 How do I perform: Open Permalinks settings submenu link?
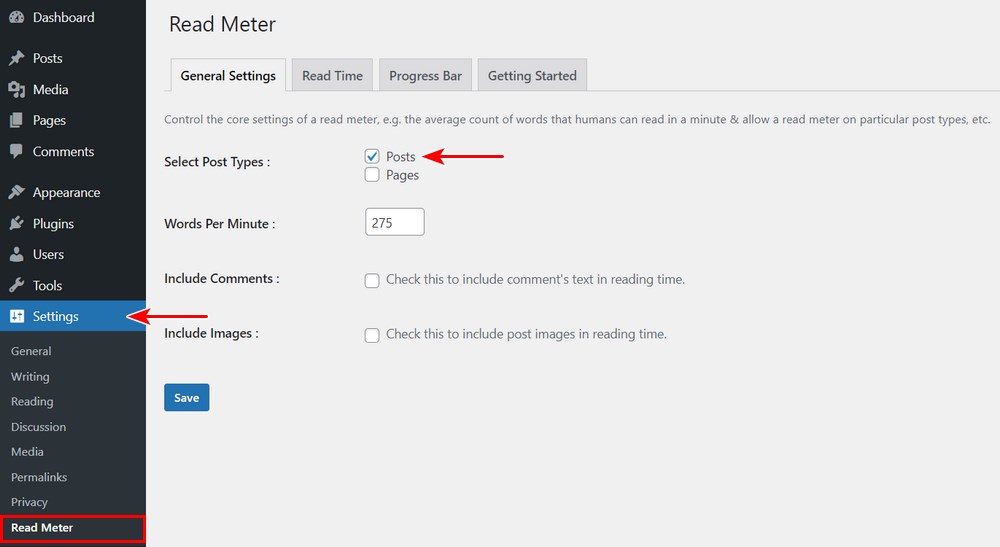click(39, 478)
